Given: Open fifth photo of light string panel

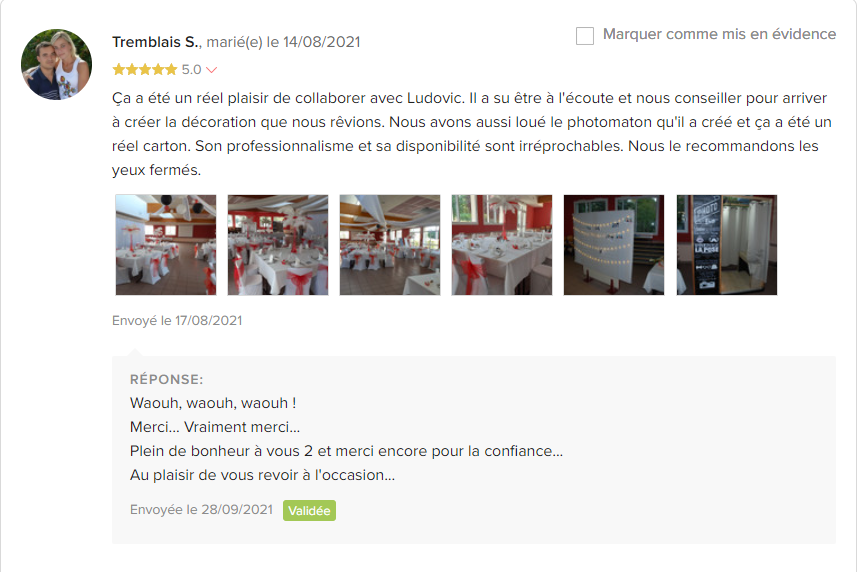Looking at the screenshot, I should (614, 245).
